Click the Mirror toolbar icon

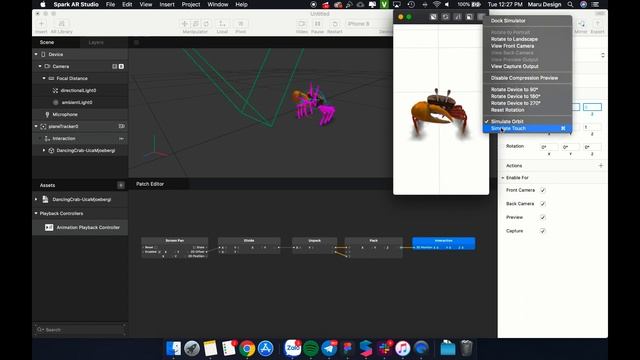click(581, 24)
